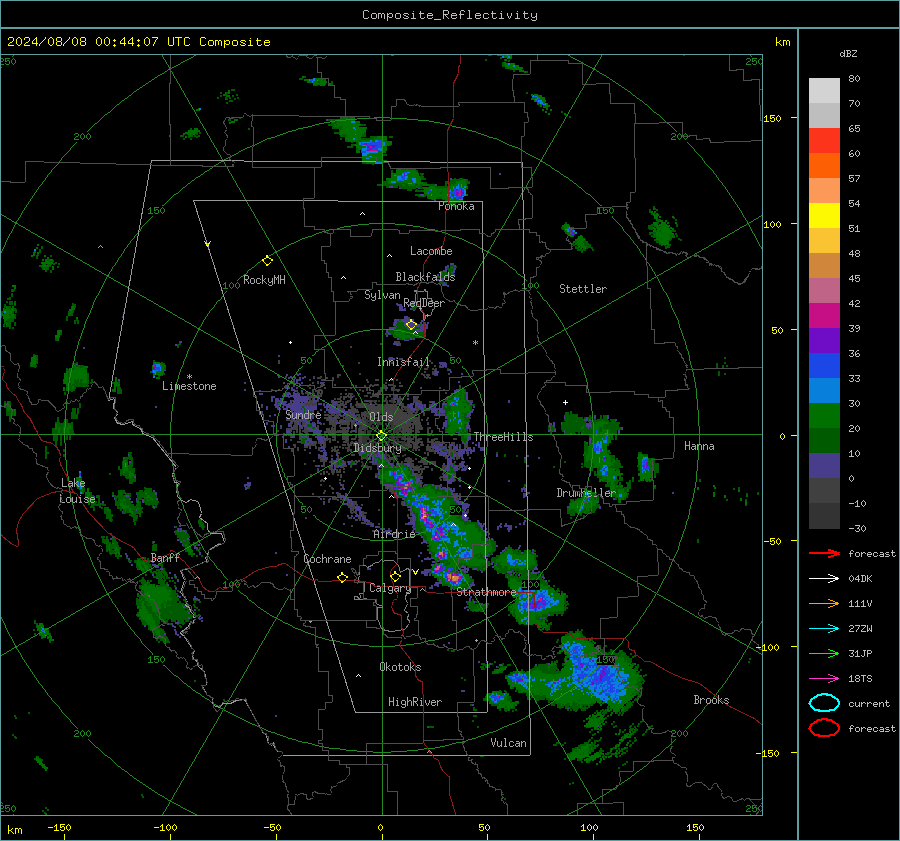Pick the light gray 70-80 dBZ swatch
This screenshot has width=900, height=841.
pos(824,90)
